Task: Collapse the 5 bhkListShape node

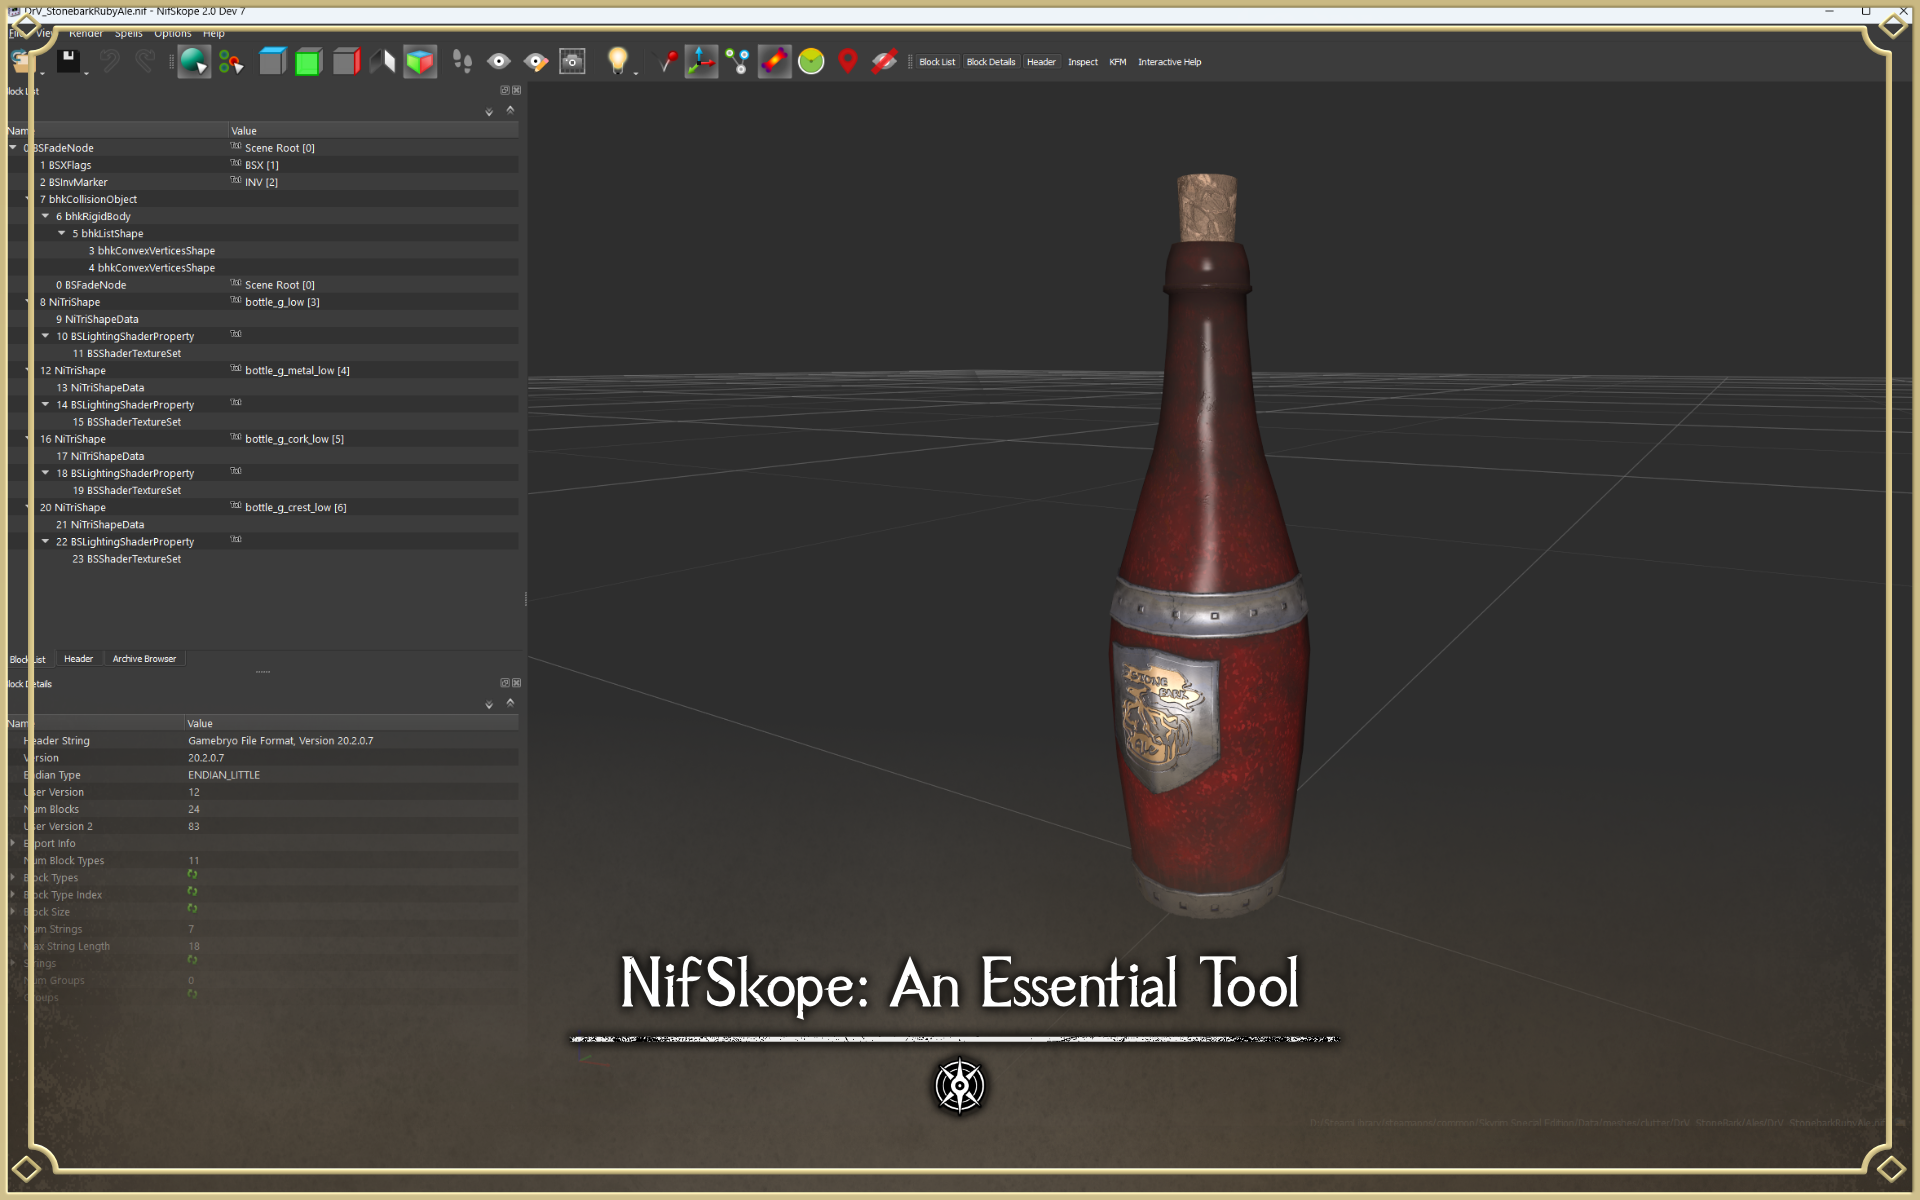Action: coord(62,233)
